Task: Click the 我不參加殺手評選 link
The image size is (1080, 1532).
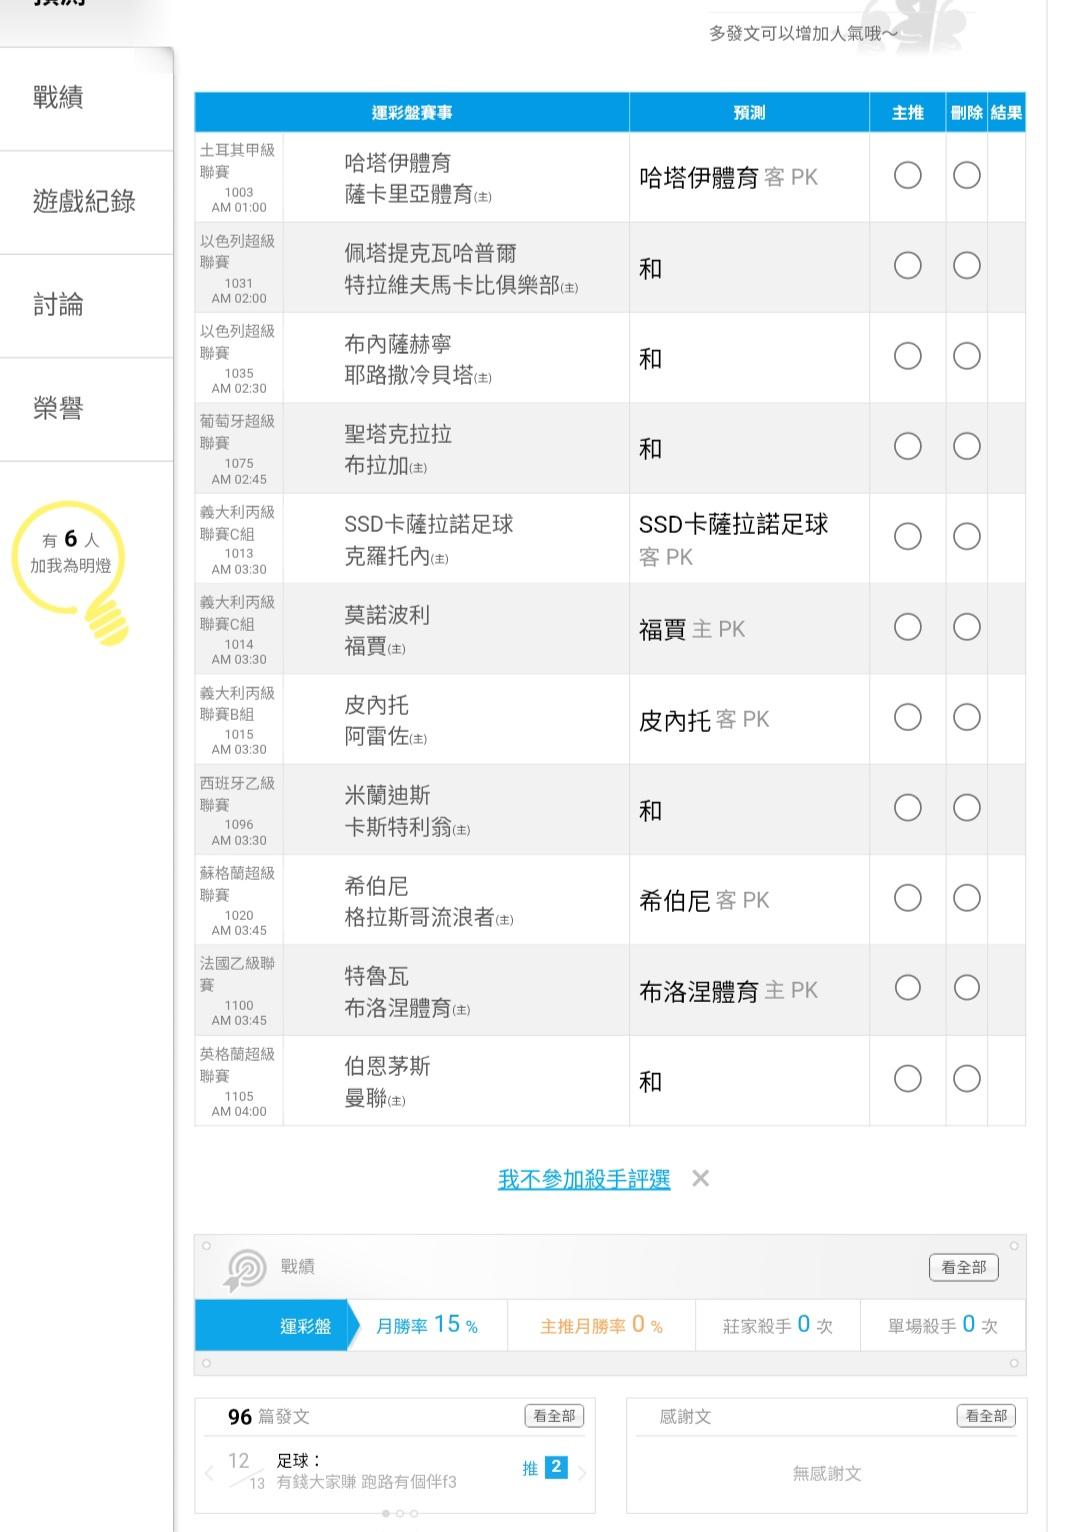Action: (x=584, y=1180)
